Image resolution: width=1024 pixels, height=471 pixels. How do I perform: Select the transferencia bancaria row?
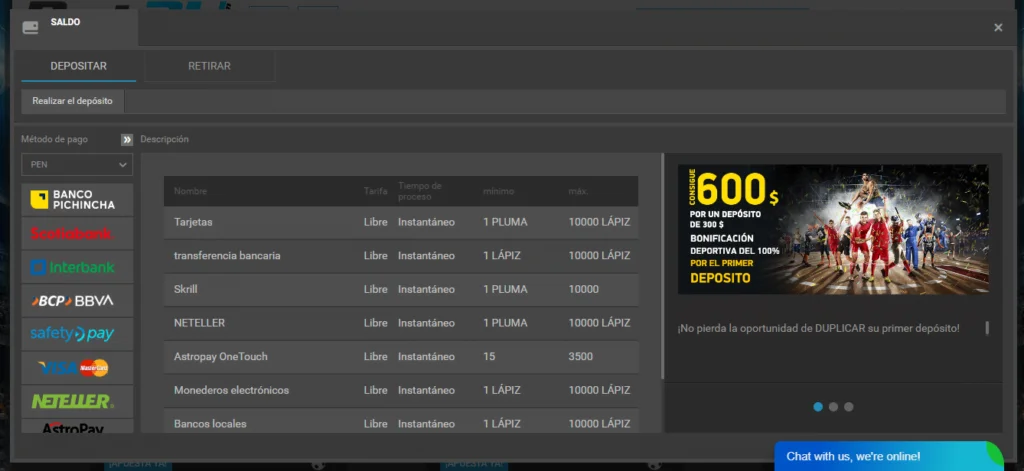pos(401,255)
